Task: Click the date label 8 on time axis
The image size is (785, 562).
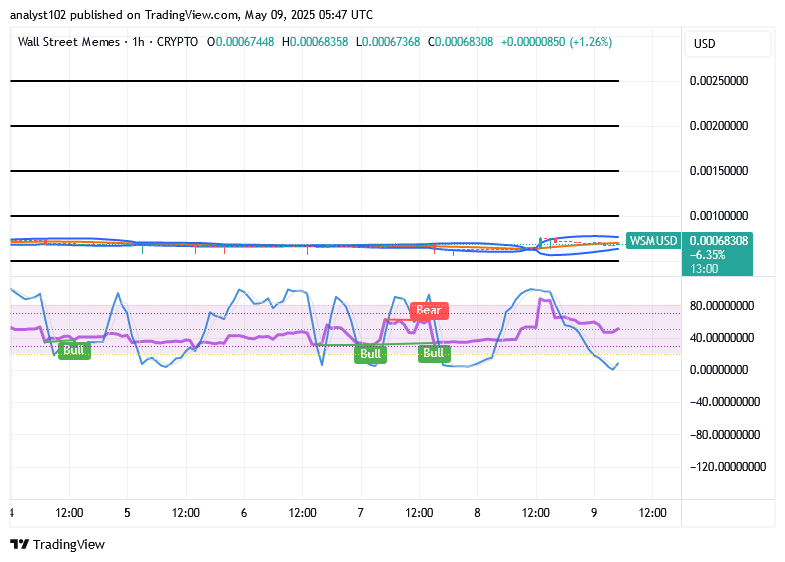Action: (x=477, y=513)
